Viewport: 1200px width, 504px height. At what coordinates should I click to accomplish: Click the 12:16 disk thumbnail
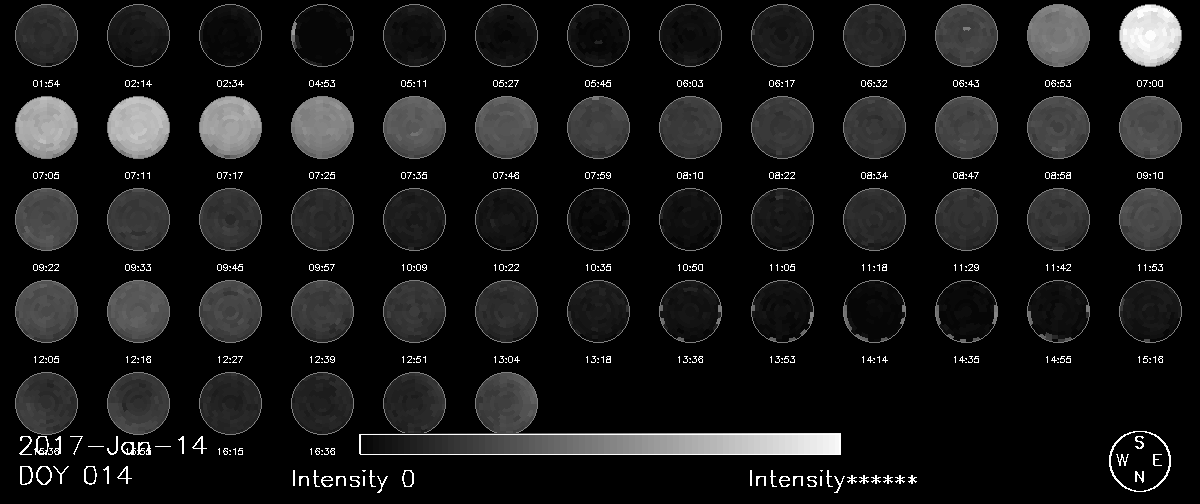pos(138,311)
